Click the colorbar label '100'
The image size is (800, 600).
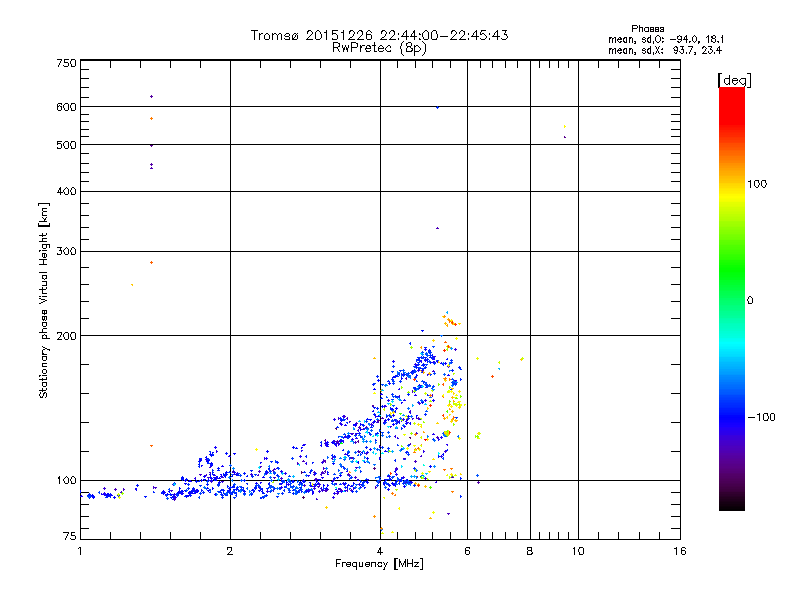pyautogui.click(x=757, y=184)
